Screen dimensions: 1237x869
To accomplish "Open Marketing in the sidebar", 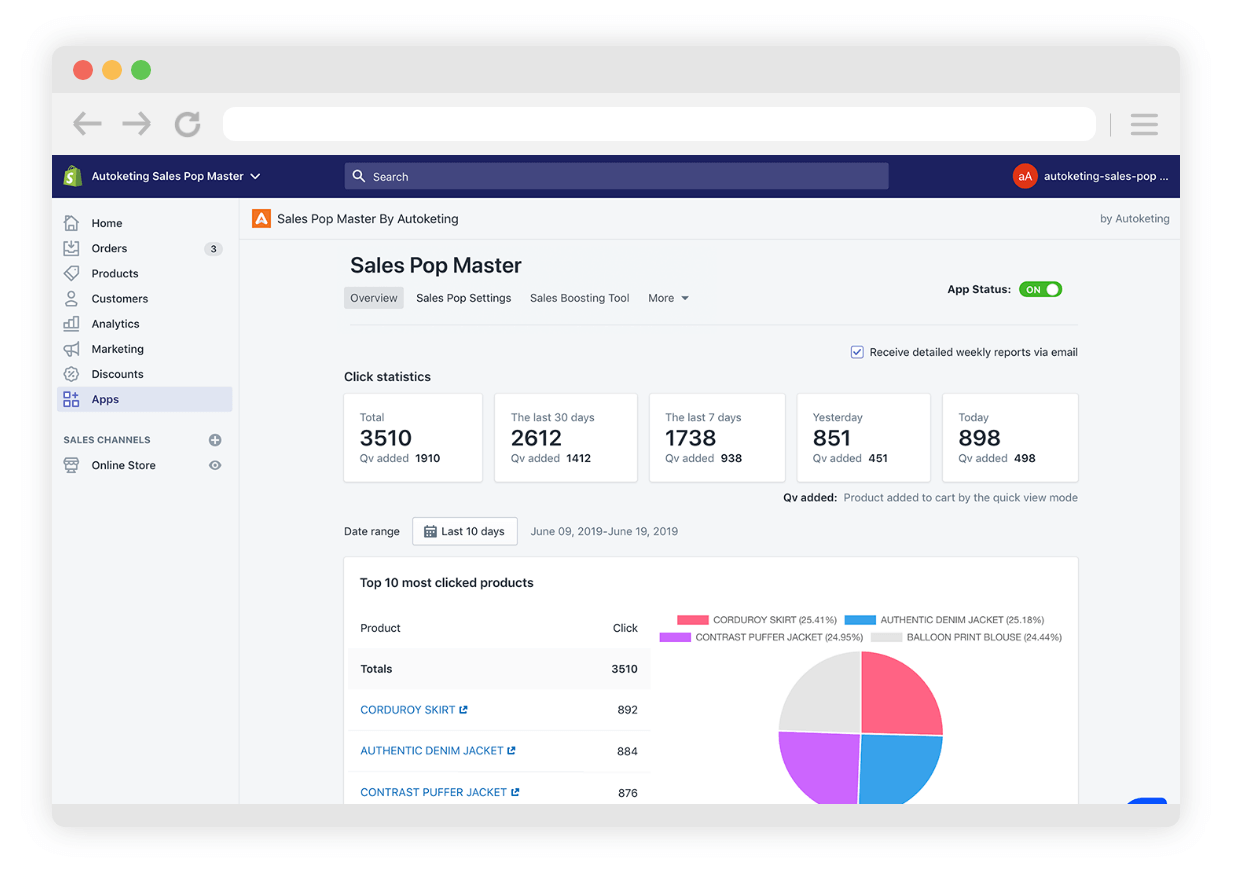I will point(118,349).
